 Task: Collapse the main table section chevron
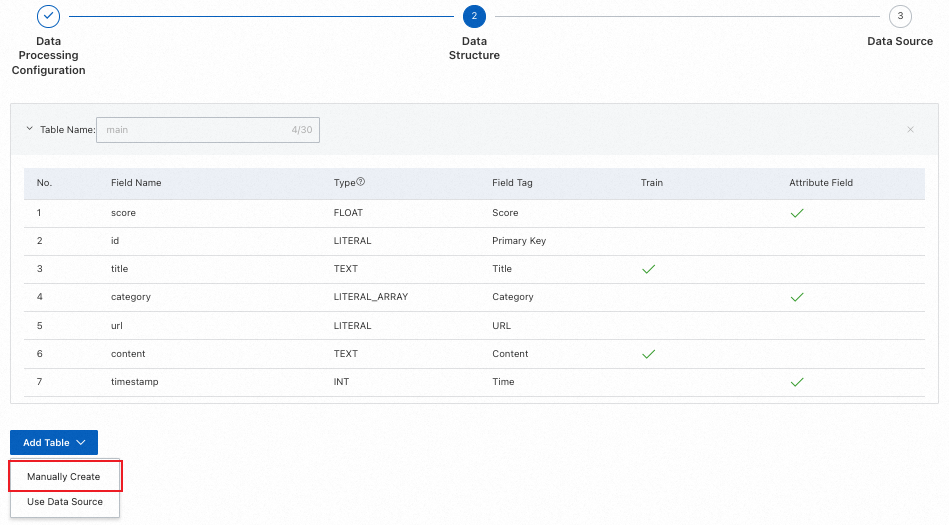tap(30, 129)
